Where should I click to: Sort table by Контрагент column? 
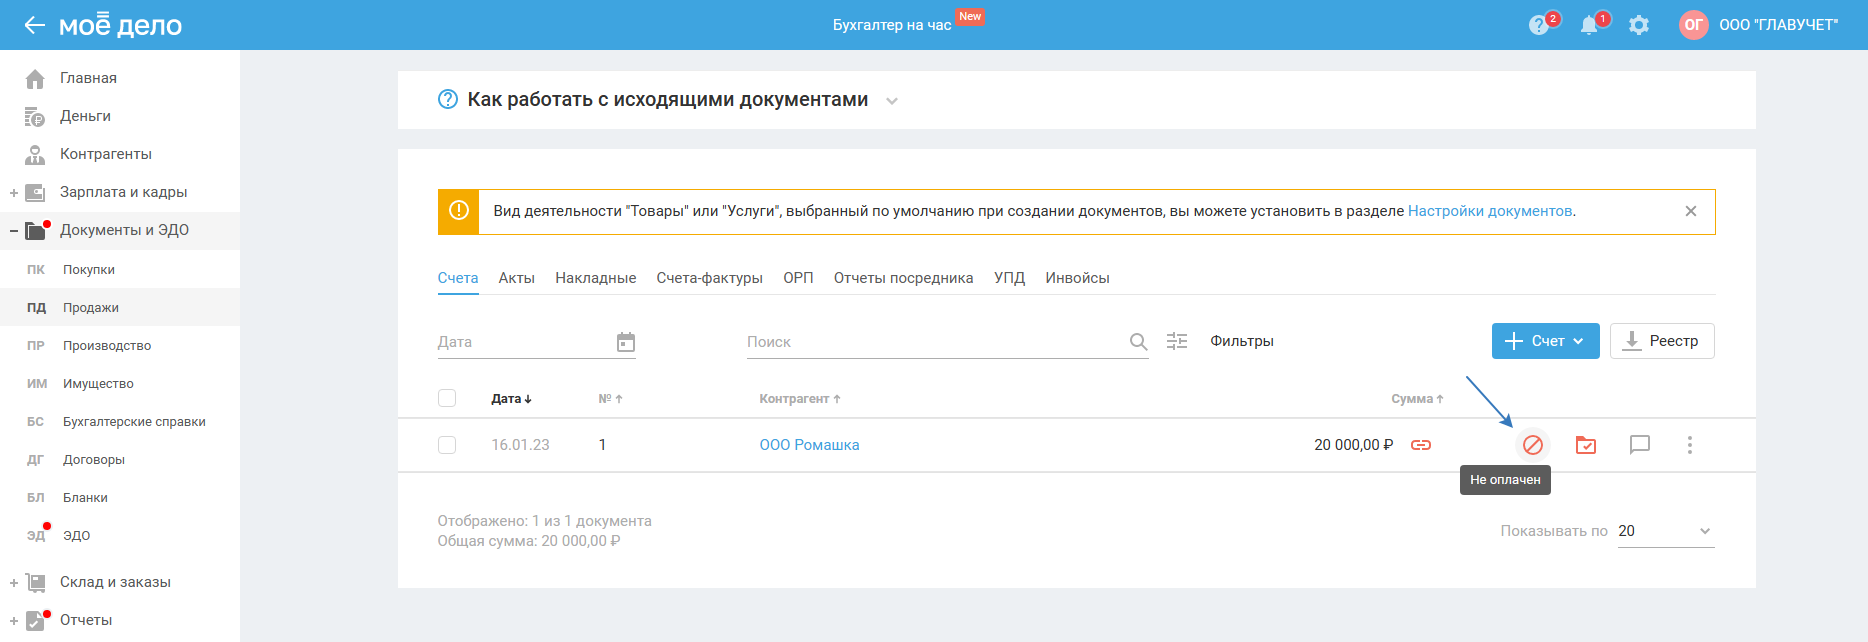coord(800,398)
